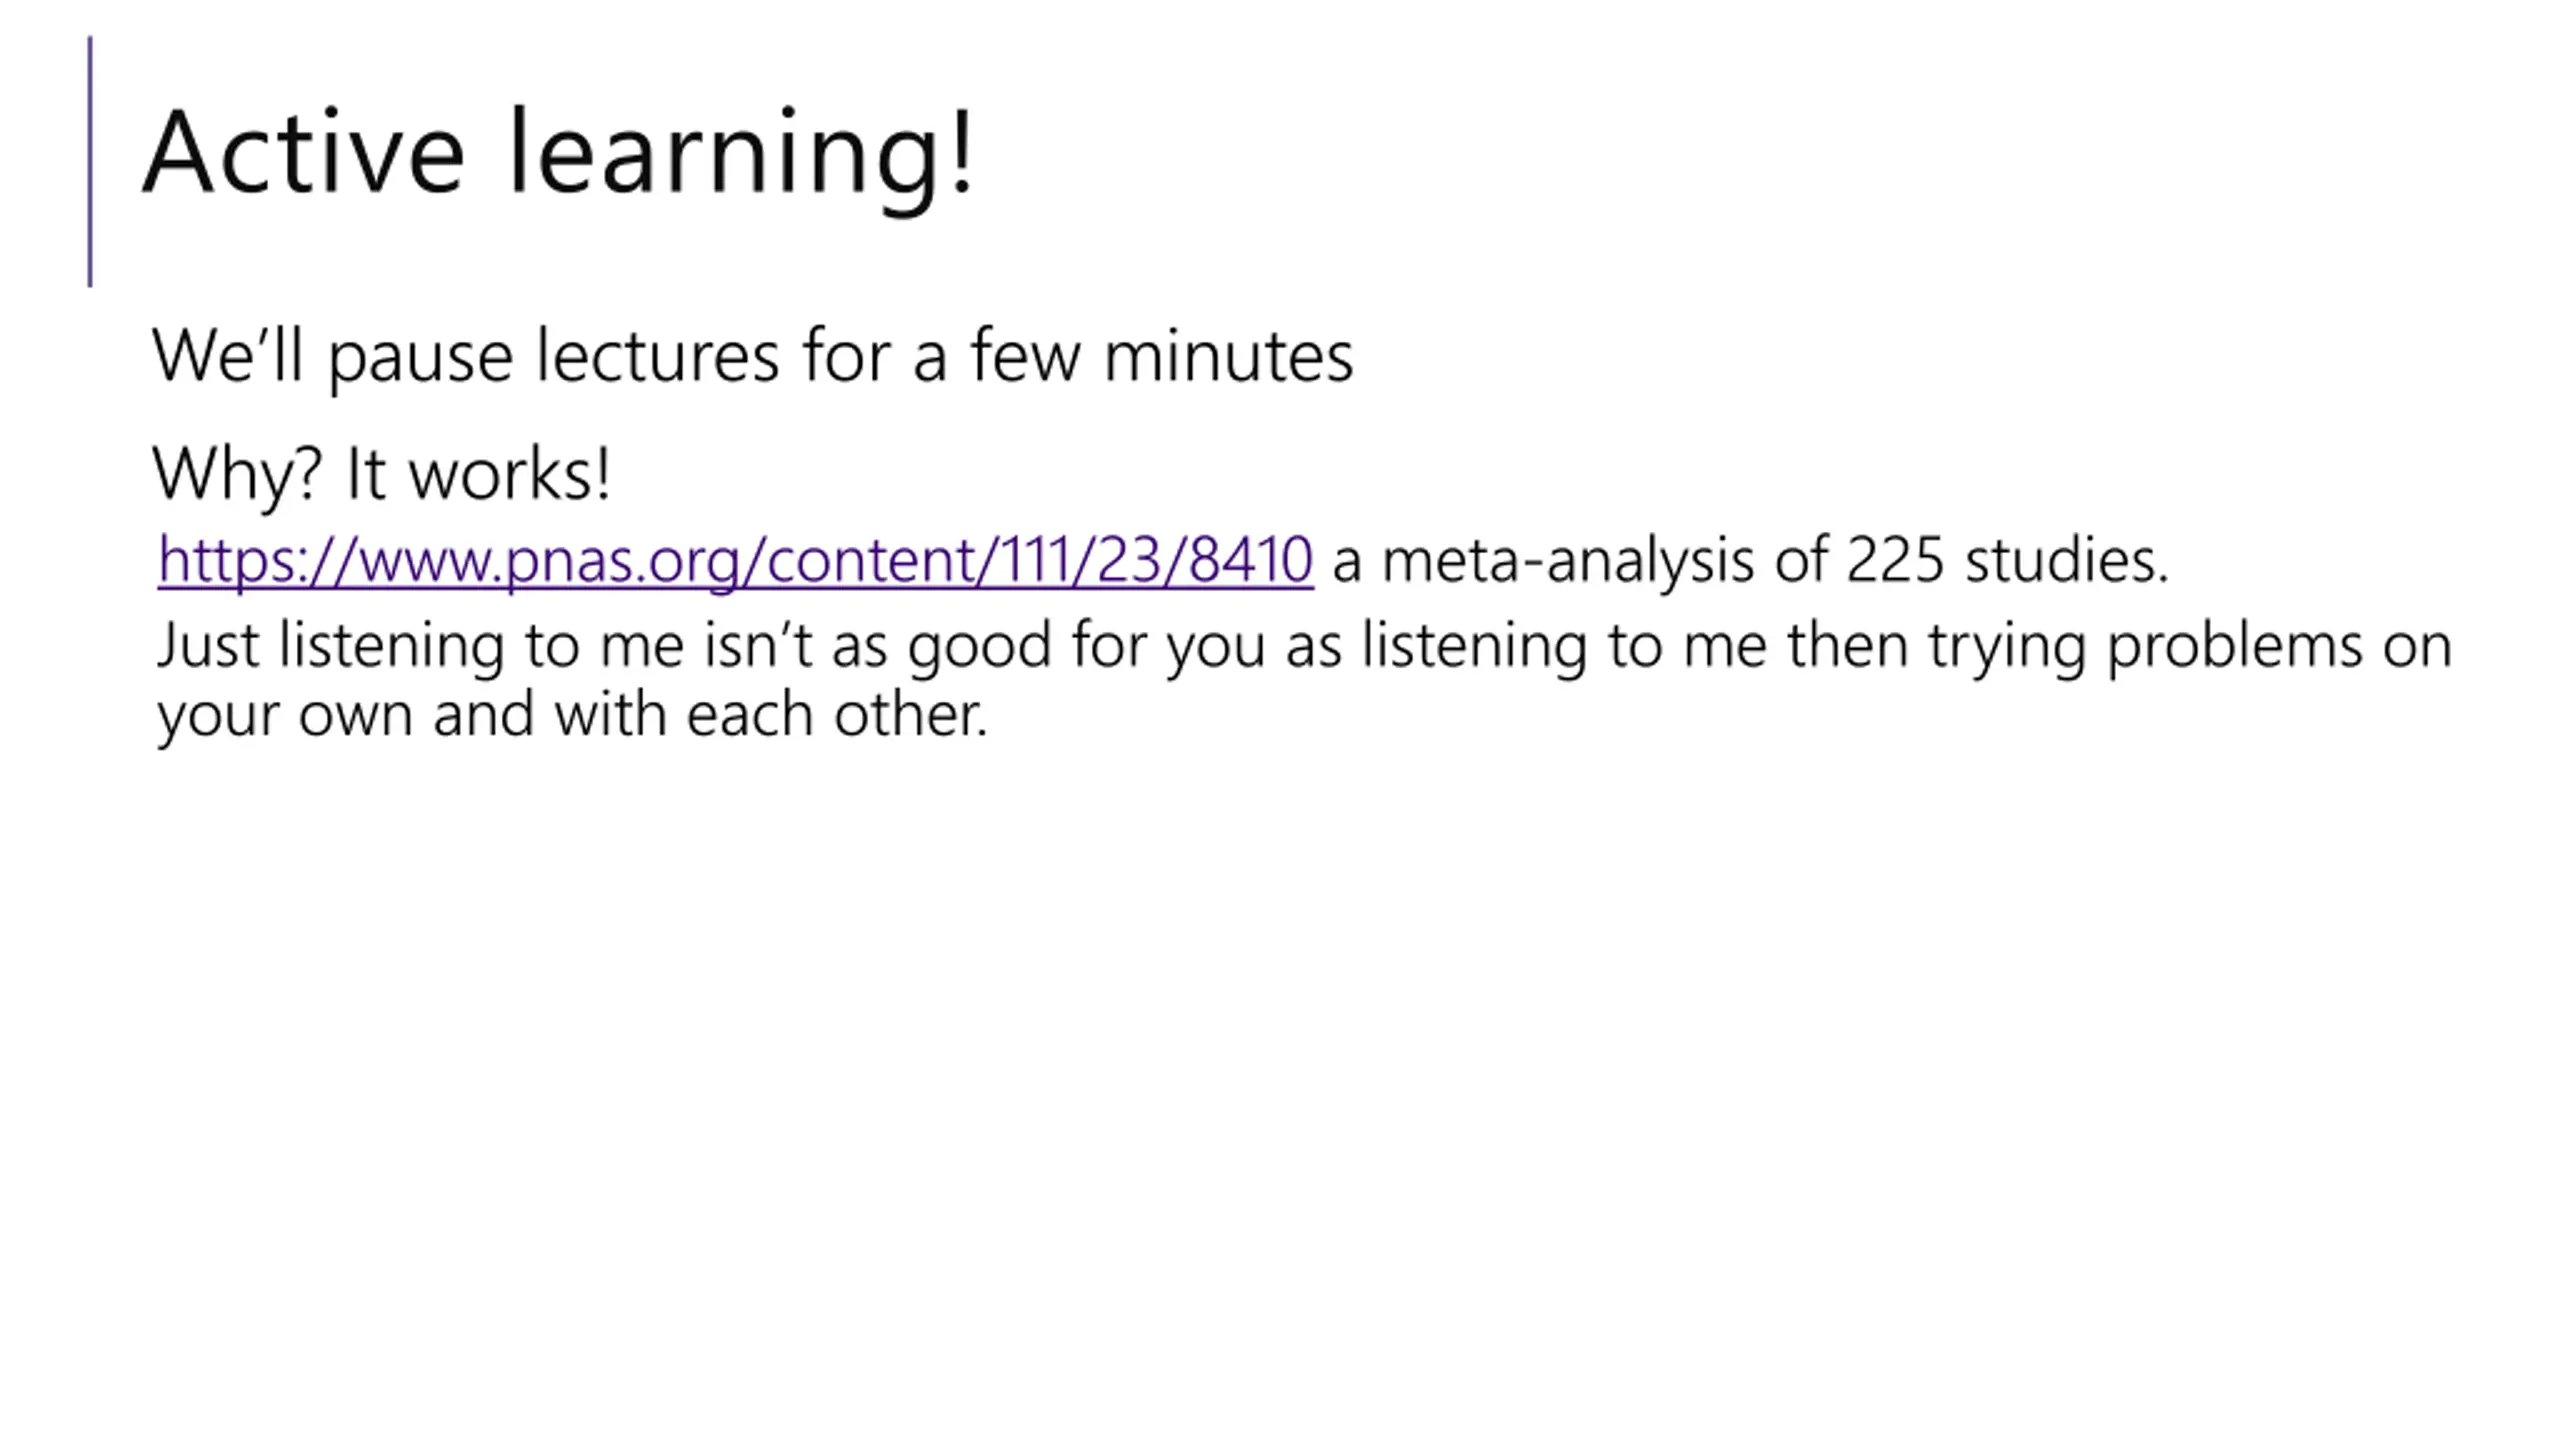Click the "Why? It works!" text
This screenshot has height=1440, width=2560.
point(381,473)
